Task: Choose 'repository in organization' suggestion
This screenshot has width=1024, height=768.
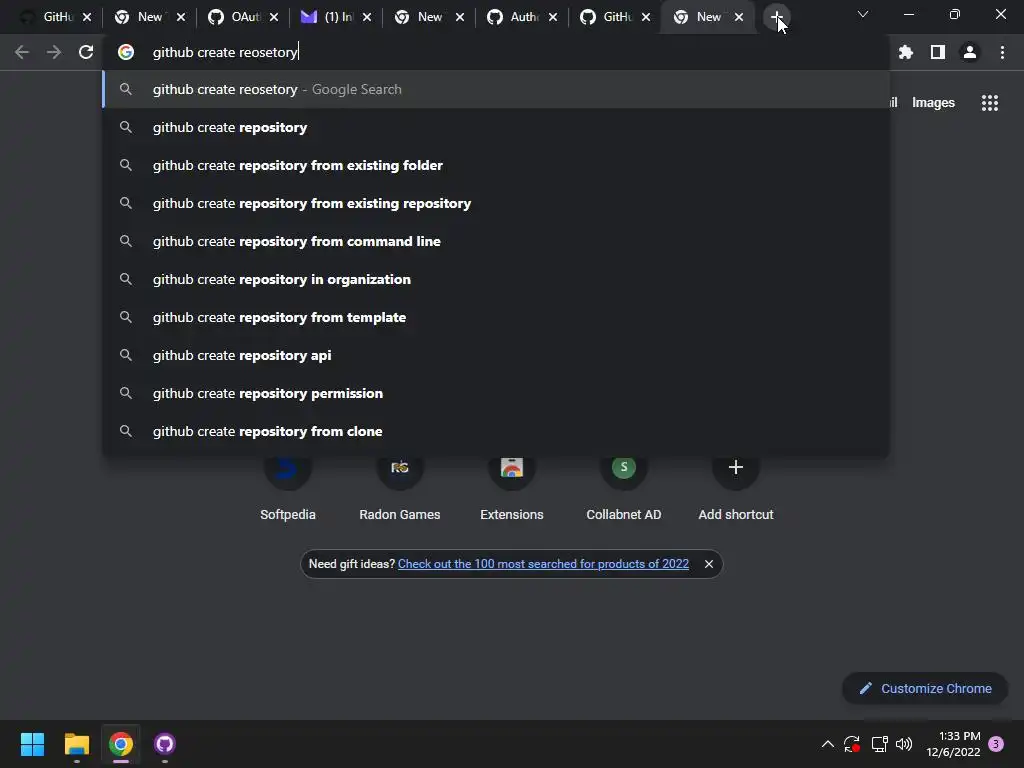Action: (x=496, y=279)
